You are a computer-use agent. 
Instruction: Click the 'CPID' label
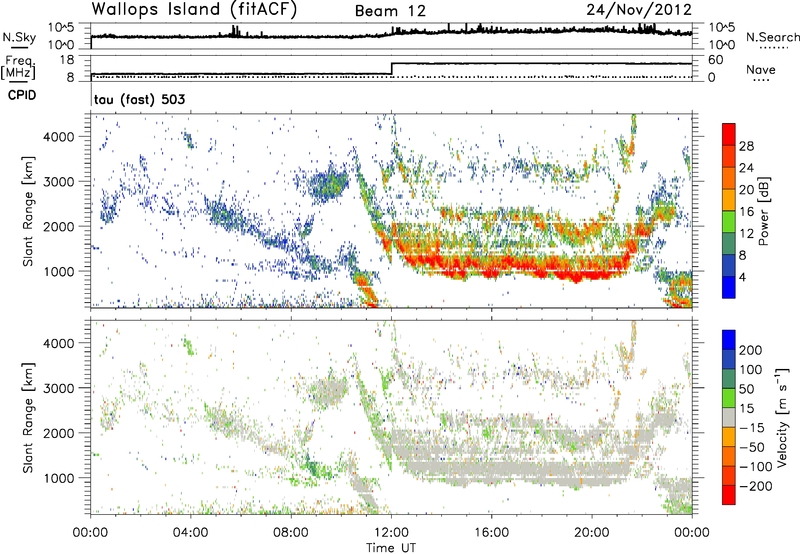coord(22,95)
